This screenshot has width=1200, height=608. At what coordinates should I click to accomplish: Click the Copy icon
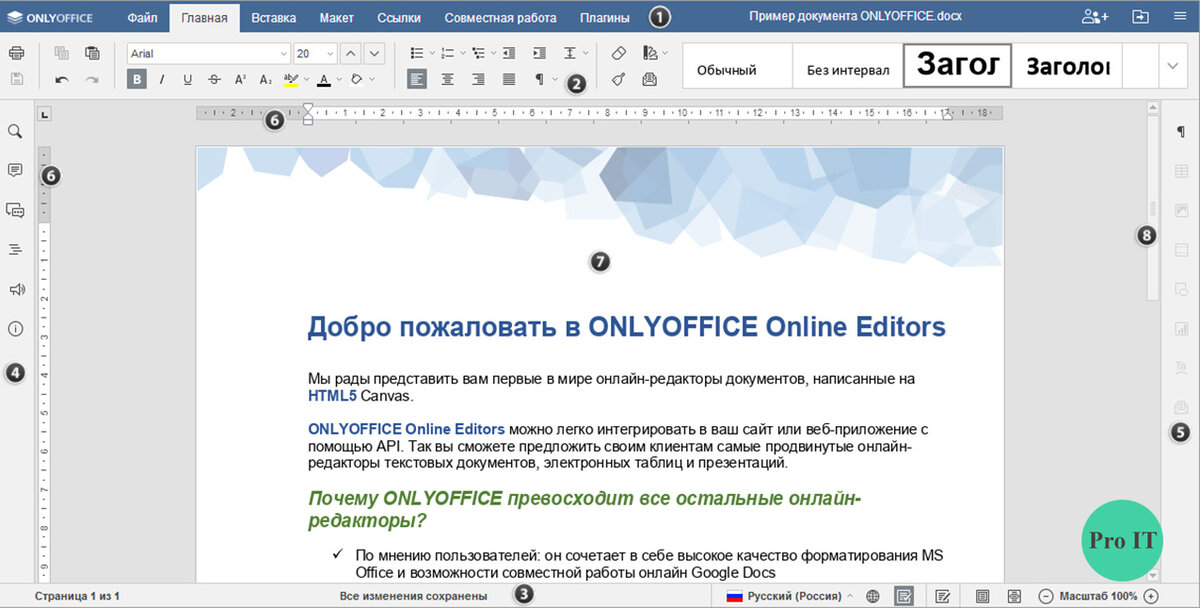pos(62,53)
